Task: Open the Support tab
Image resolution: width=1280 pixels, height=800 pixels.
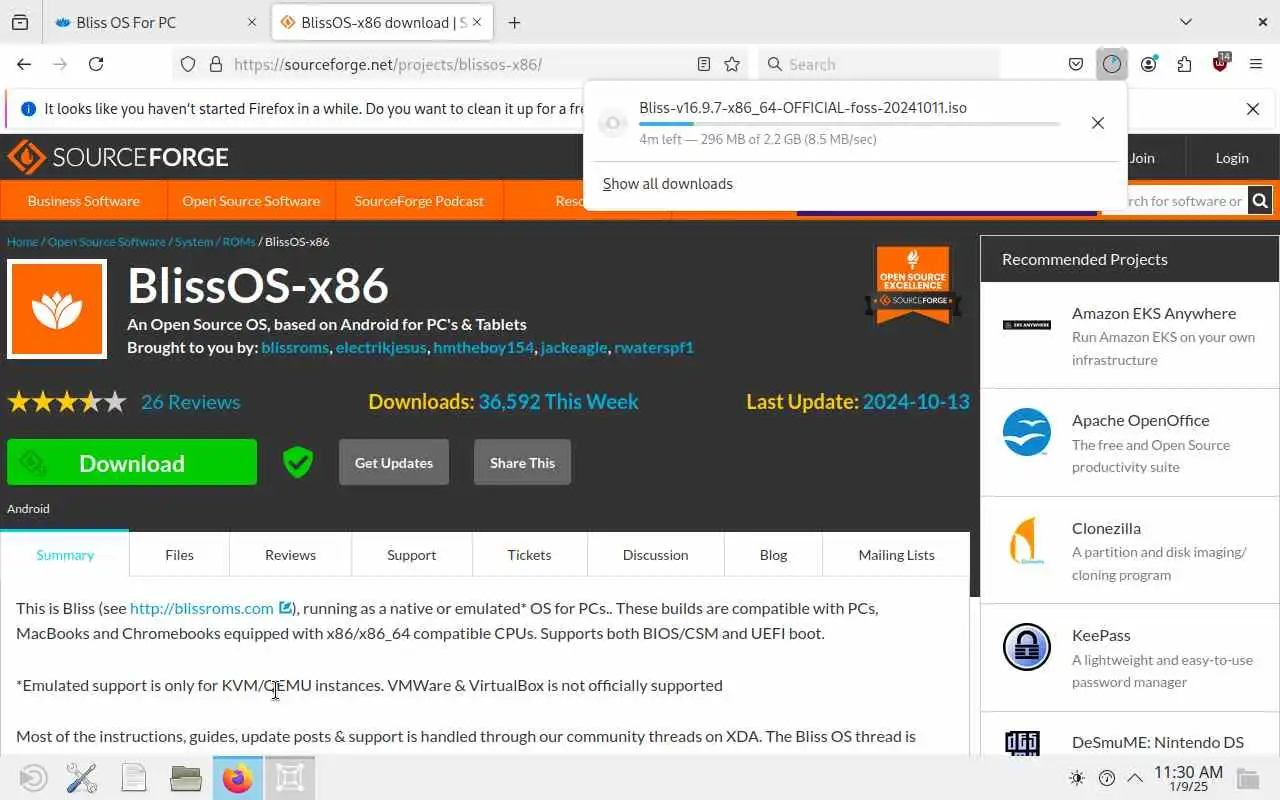Action: click(412, 554)
